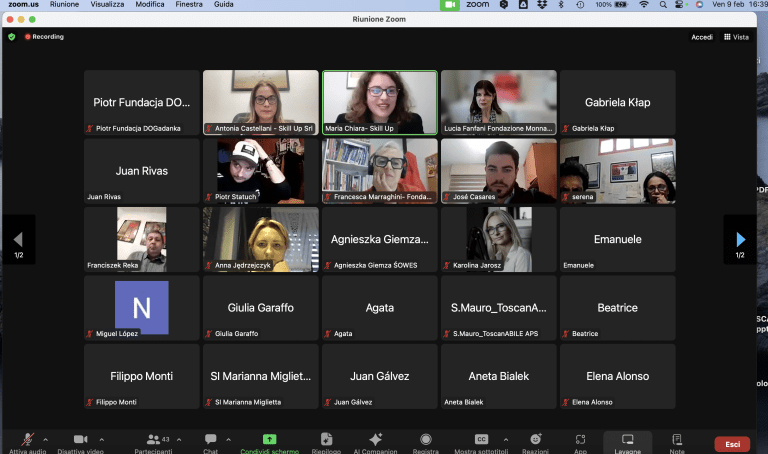Open the Reazioni emoji picker
The height and width of the screenshot is (454, 768).
535,443
